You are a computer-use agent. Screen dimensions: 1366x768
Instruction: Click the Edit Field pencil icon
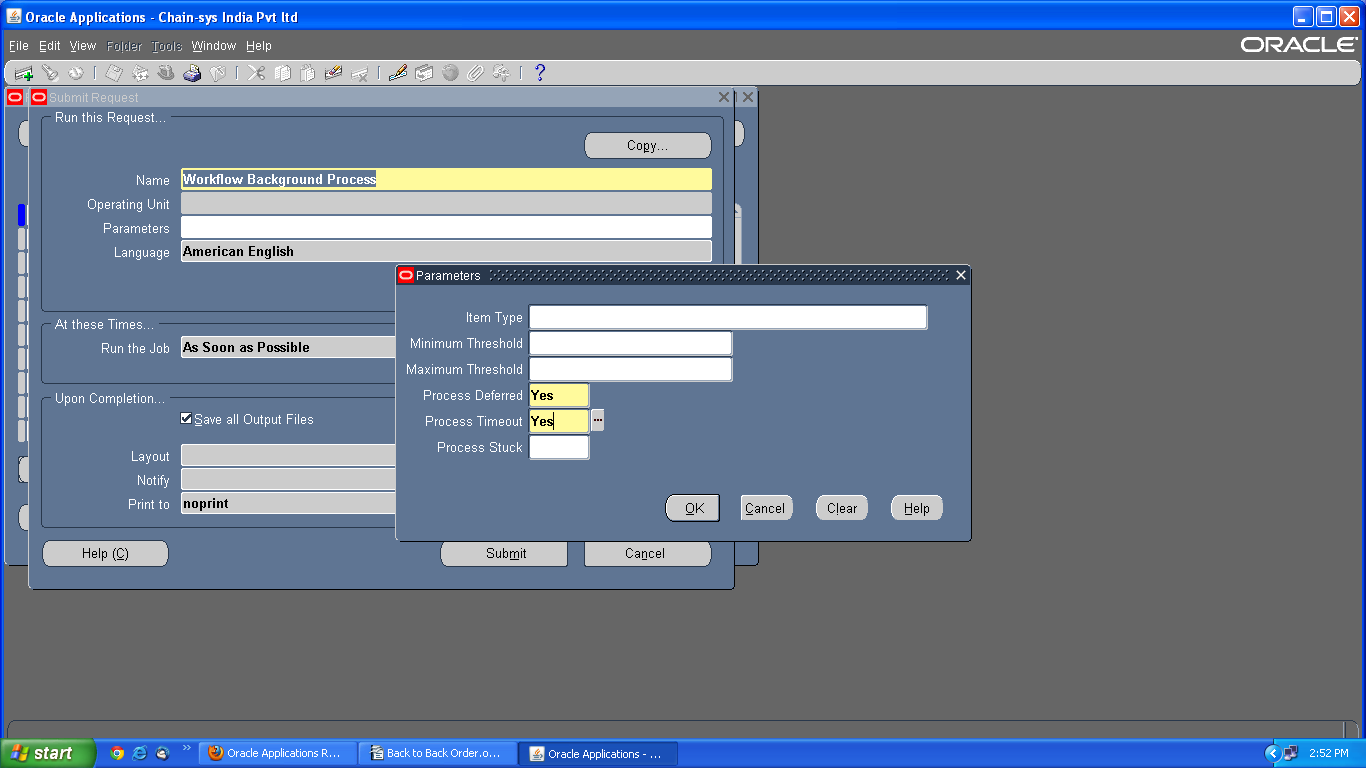click(x=398, y=73)
